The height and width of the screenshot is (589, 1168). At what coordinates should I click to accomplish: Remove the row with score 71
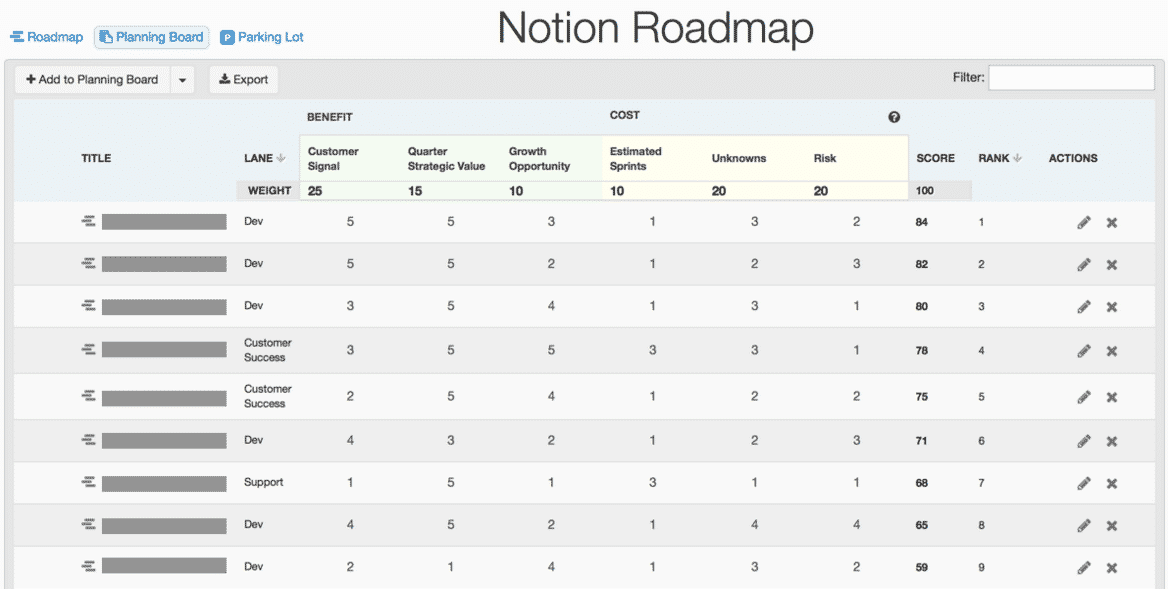[x=1111, y=442]
